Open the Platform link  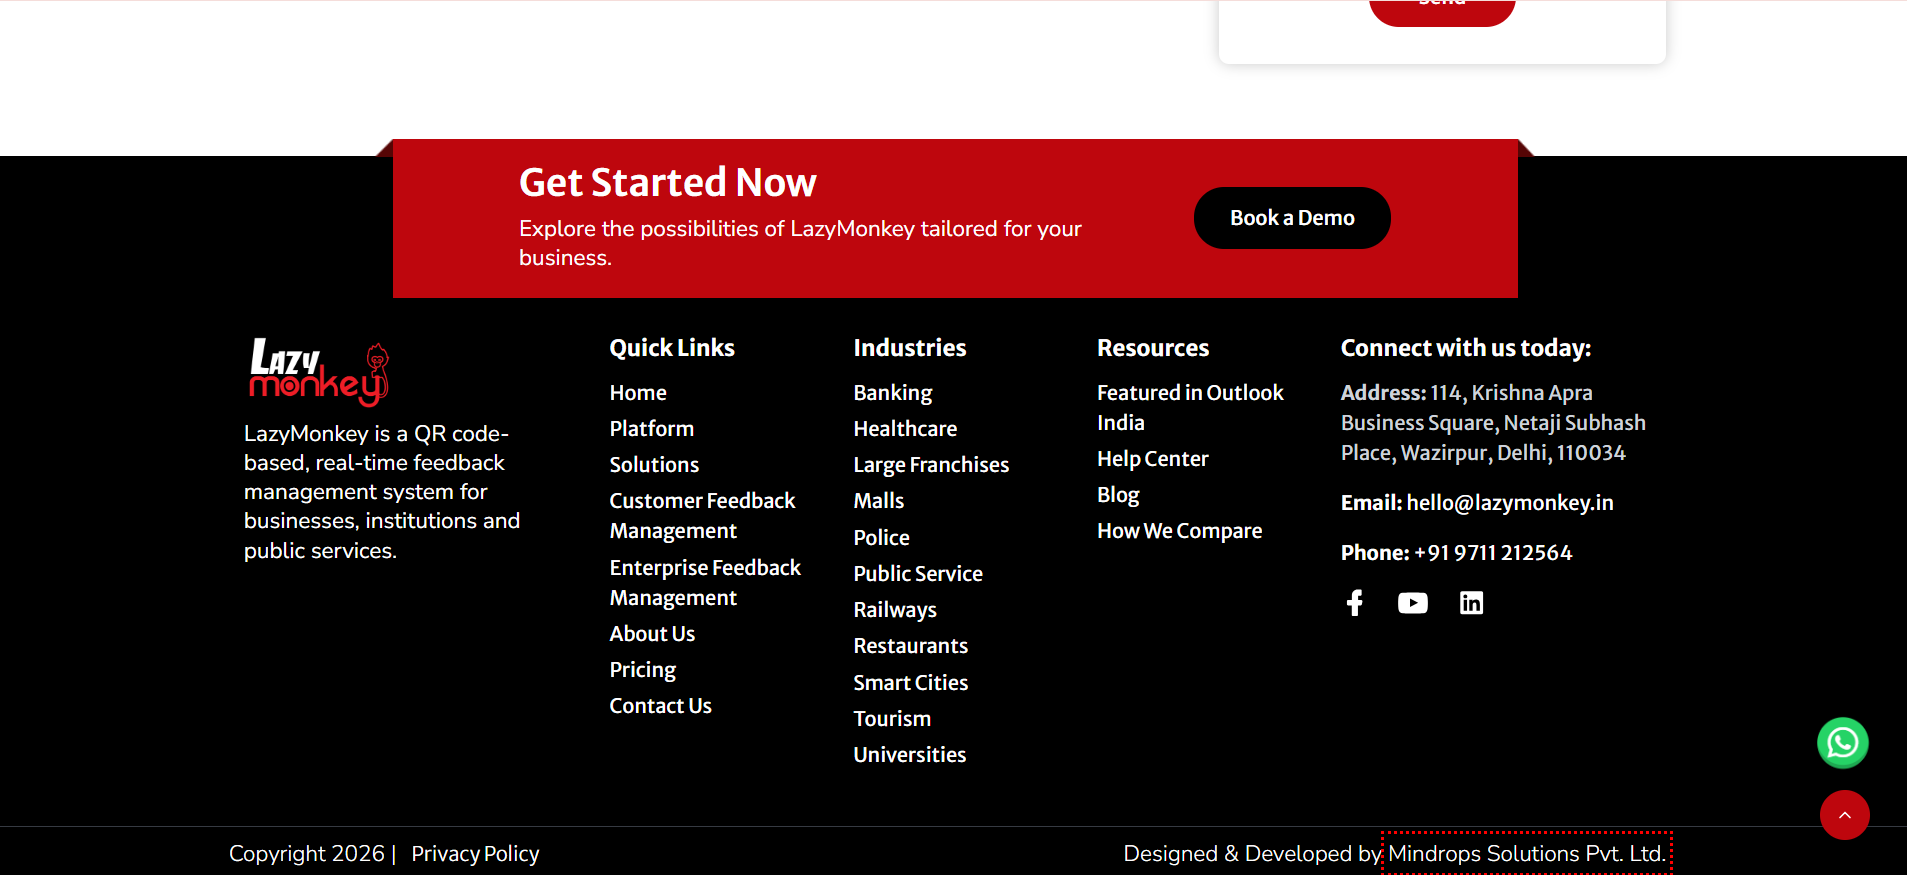click(x=652, y=429)
